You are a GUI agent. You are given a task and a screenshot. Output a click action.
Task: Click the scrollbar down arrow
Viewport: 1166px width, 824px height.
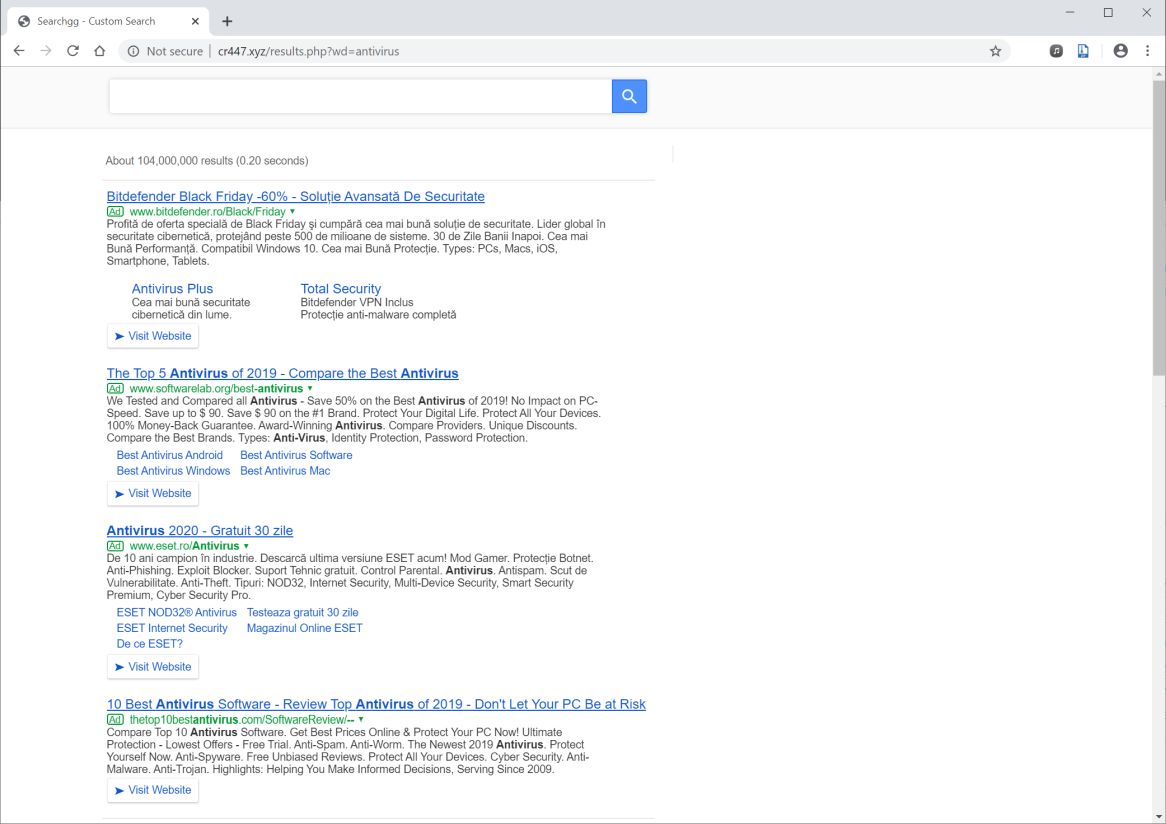point(1159,817)
